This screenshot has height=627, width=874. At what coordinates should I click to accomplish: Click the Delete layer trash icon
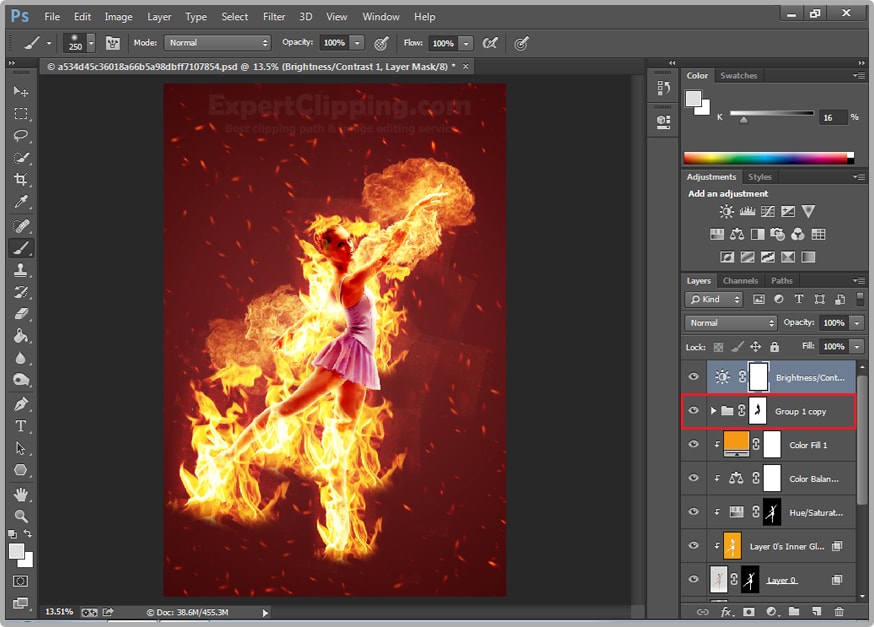(840, 612)
